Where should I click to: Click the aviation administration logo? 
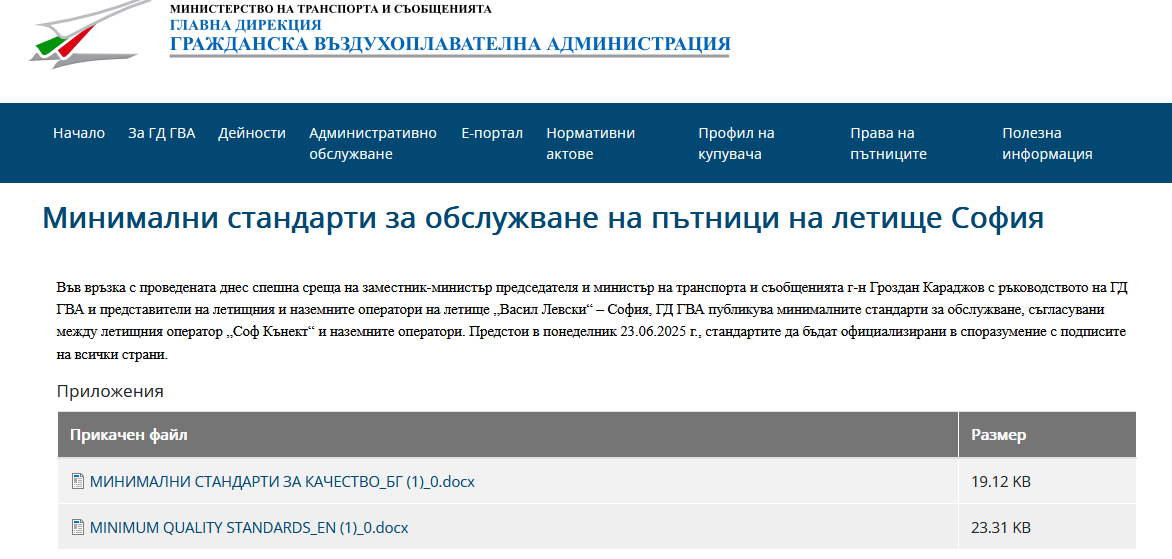pos(90,34)
